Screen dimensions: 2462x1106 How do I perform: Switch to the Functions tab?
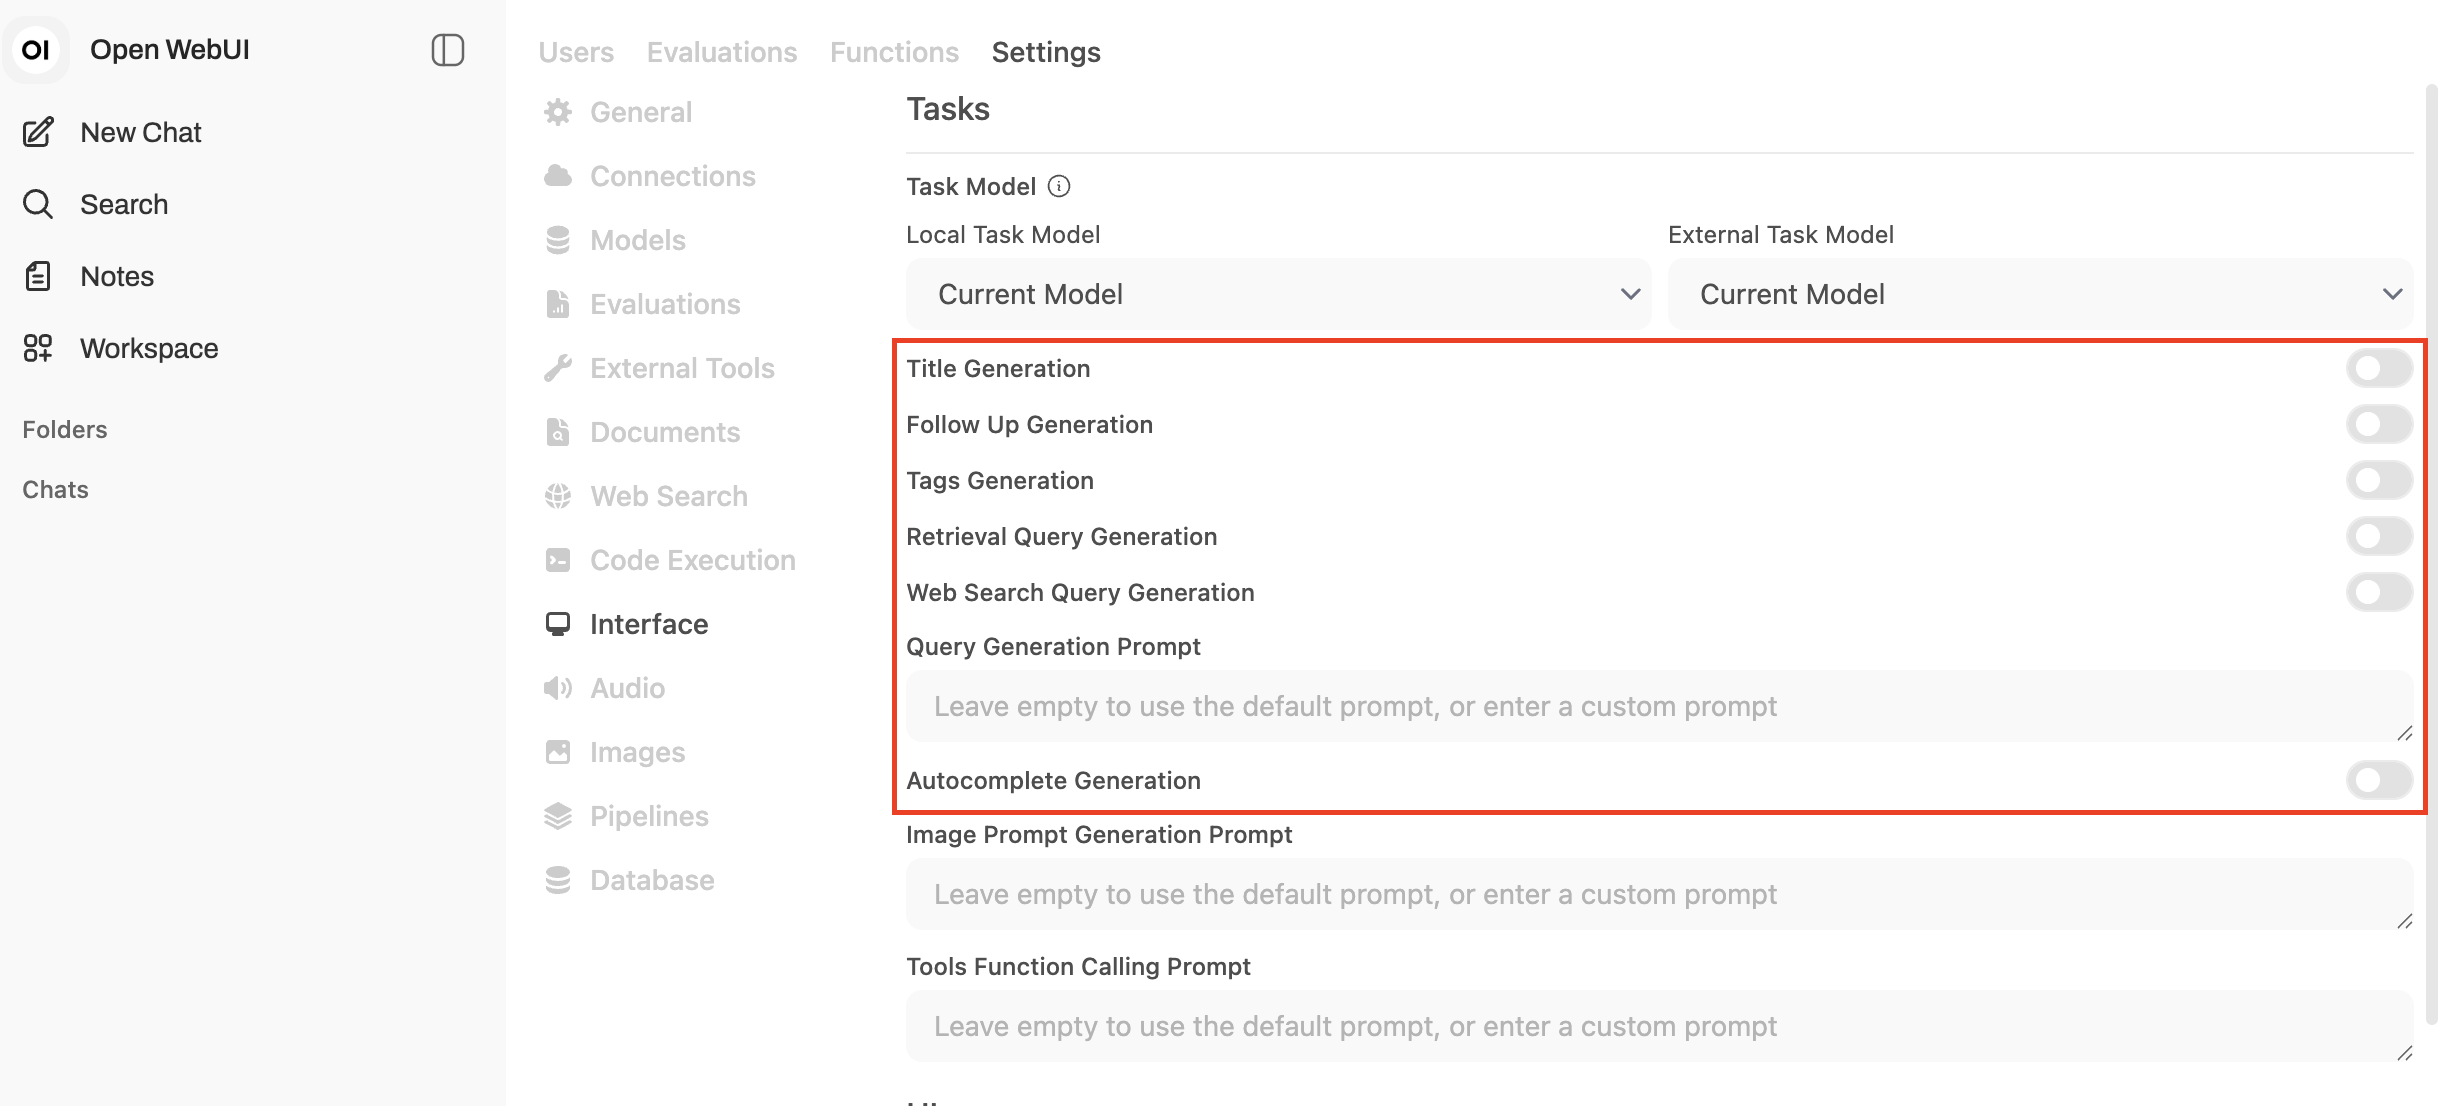click(x=894, y=52)
